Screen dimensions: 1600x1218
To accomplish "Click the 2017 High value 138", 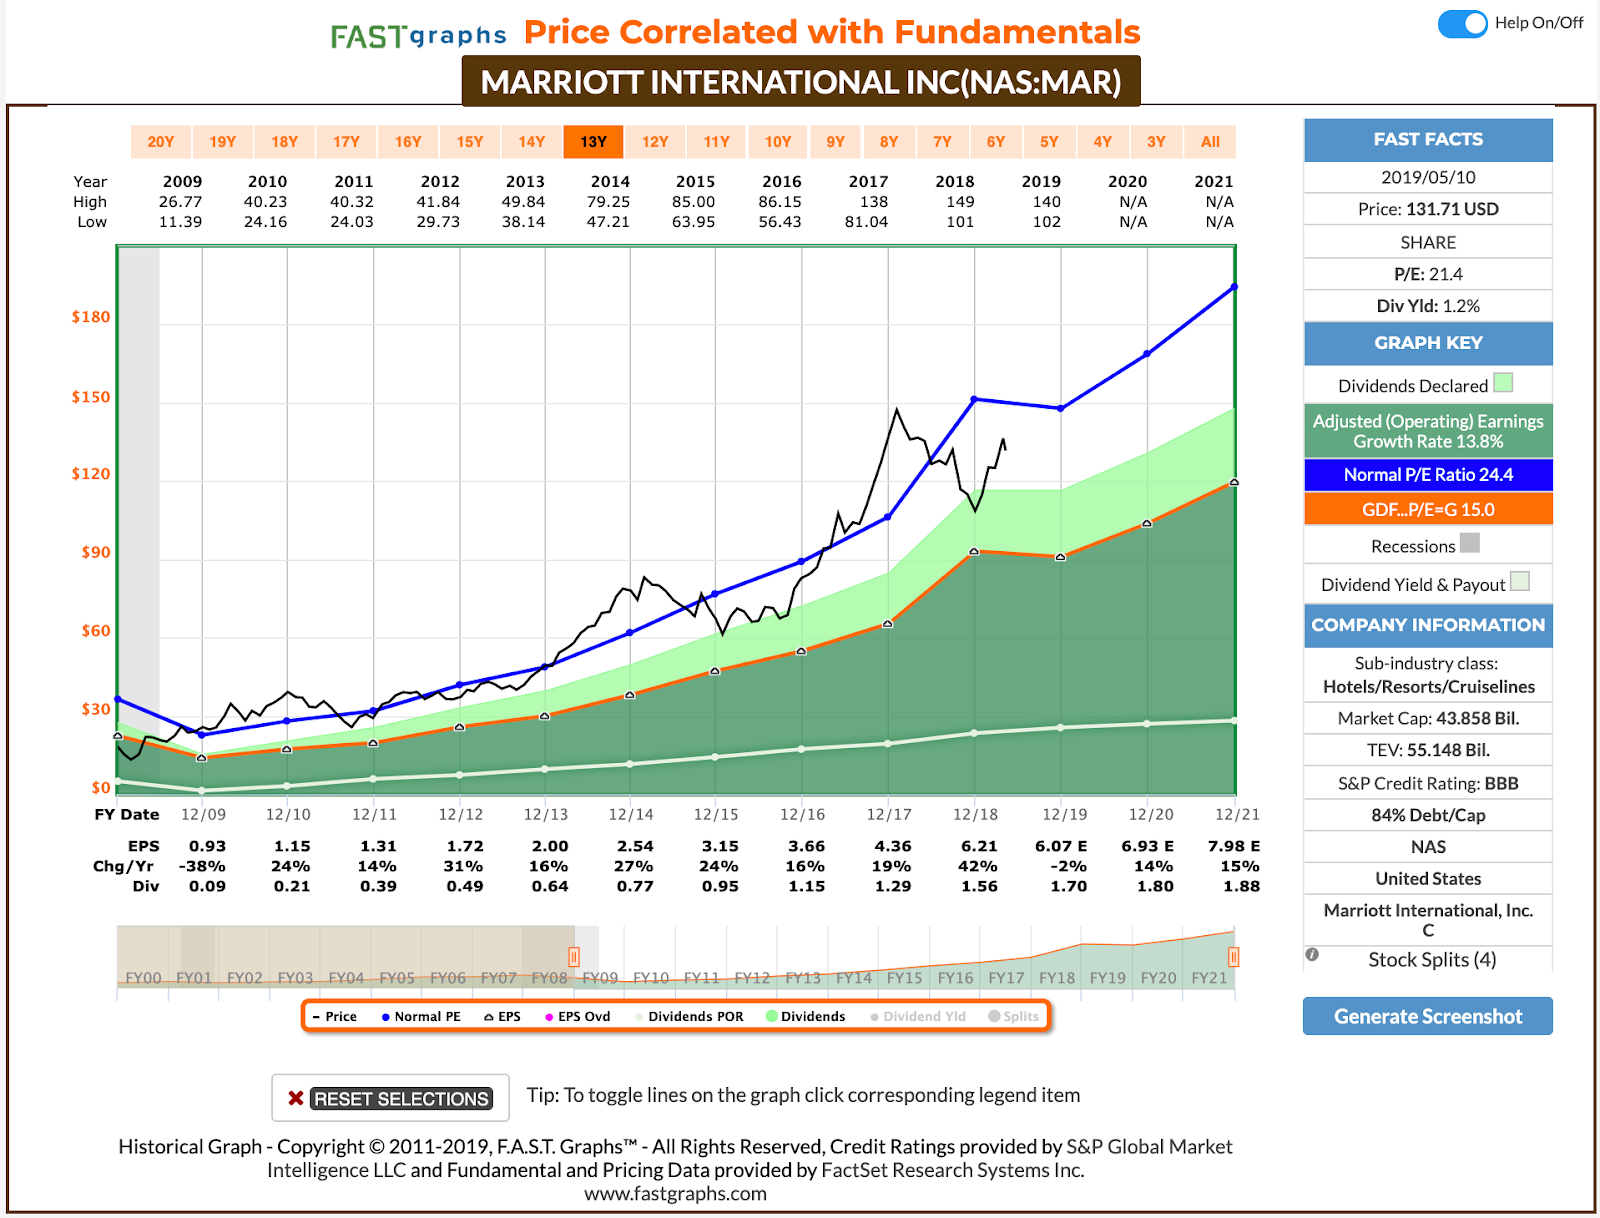I will [874, 202].
